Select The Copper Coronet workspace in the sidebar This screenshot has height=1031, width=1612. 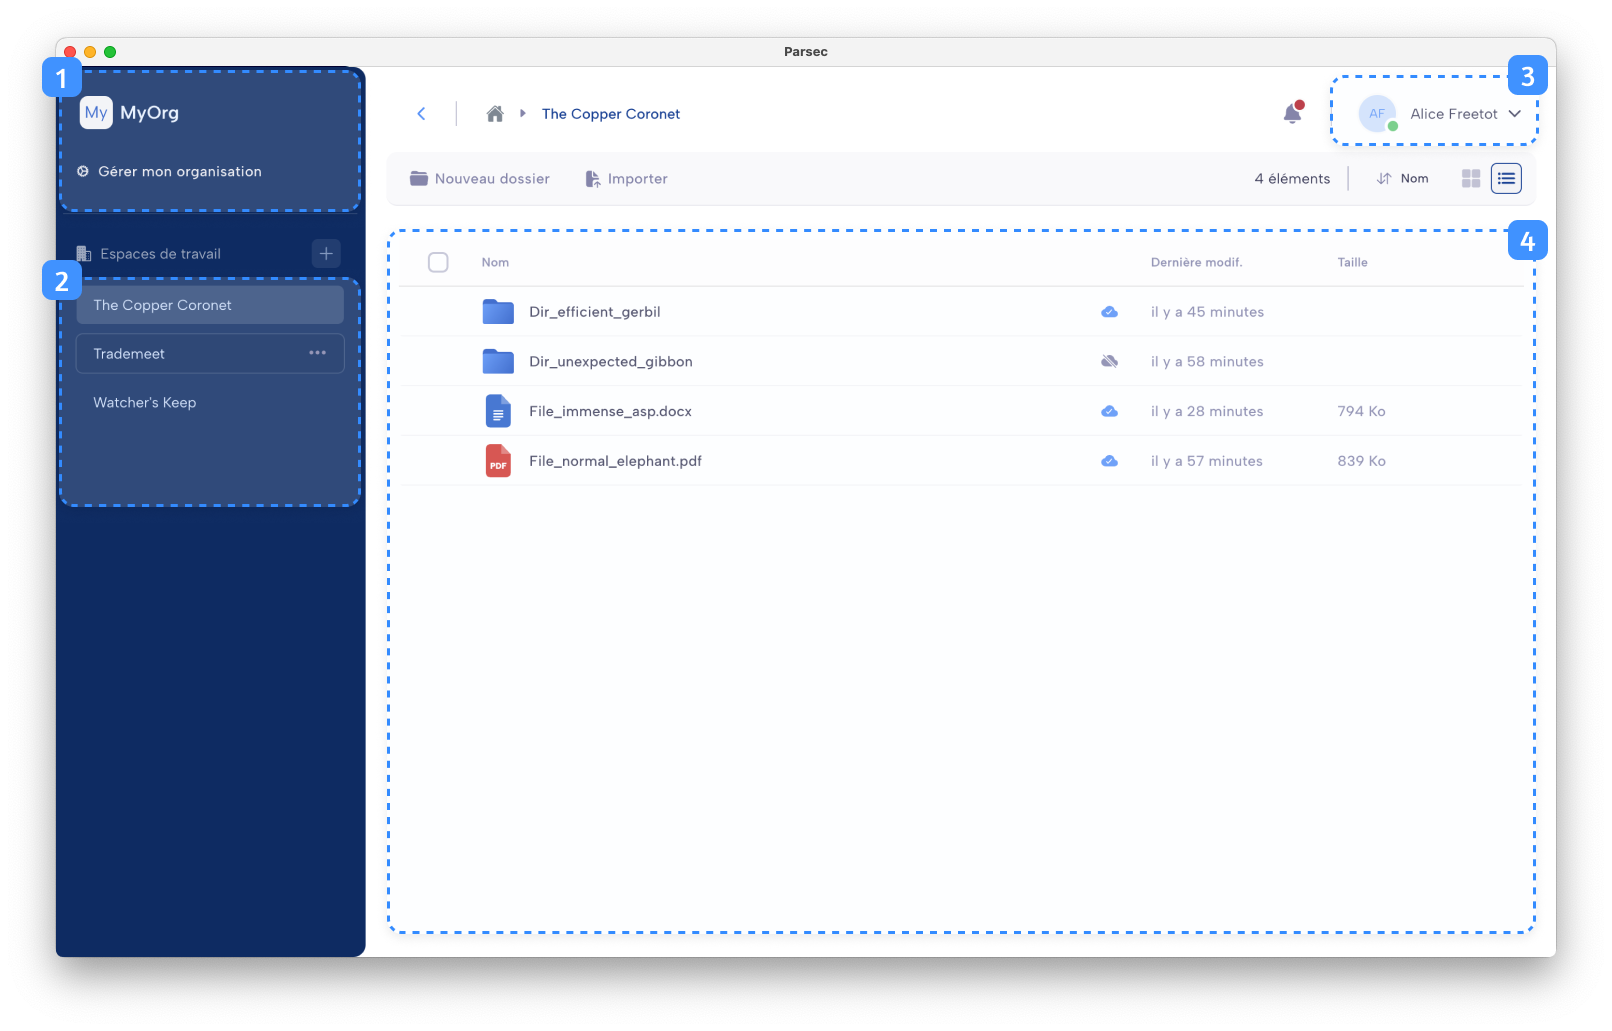210,305
